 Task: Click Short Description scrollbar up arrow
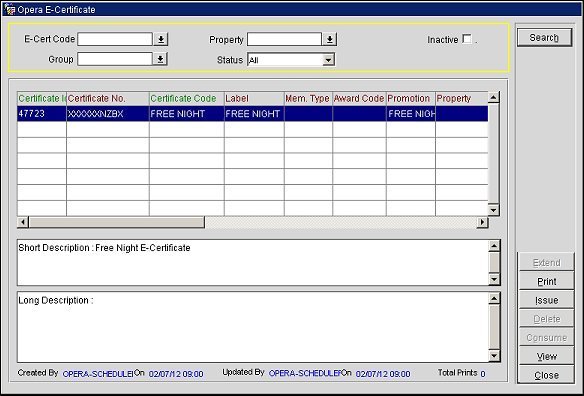(x=494, y=245)
